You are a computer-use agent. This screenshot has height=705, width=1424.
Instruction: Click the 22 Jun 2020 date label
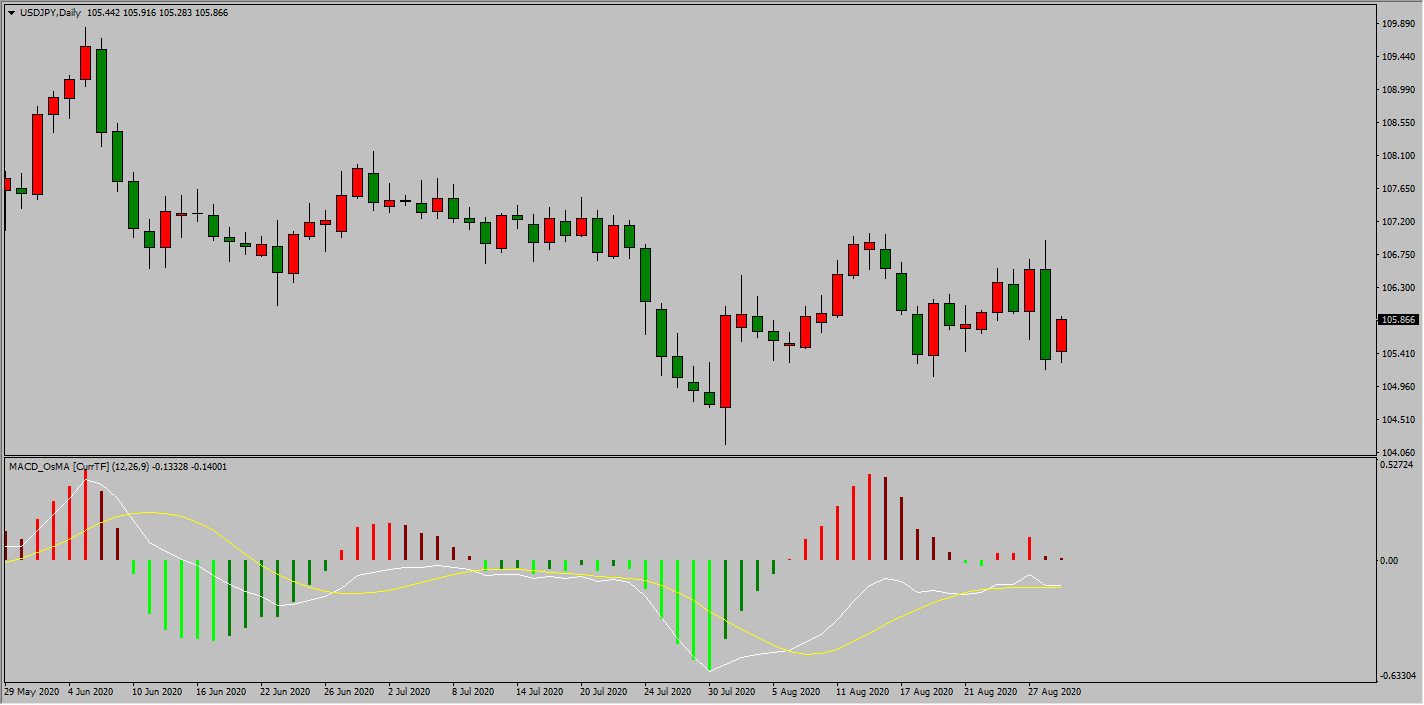pos(286,691)
